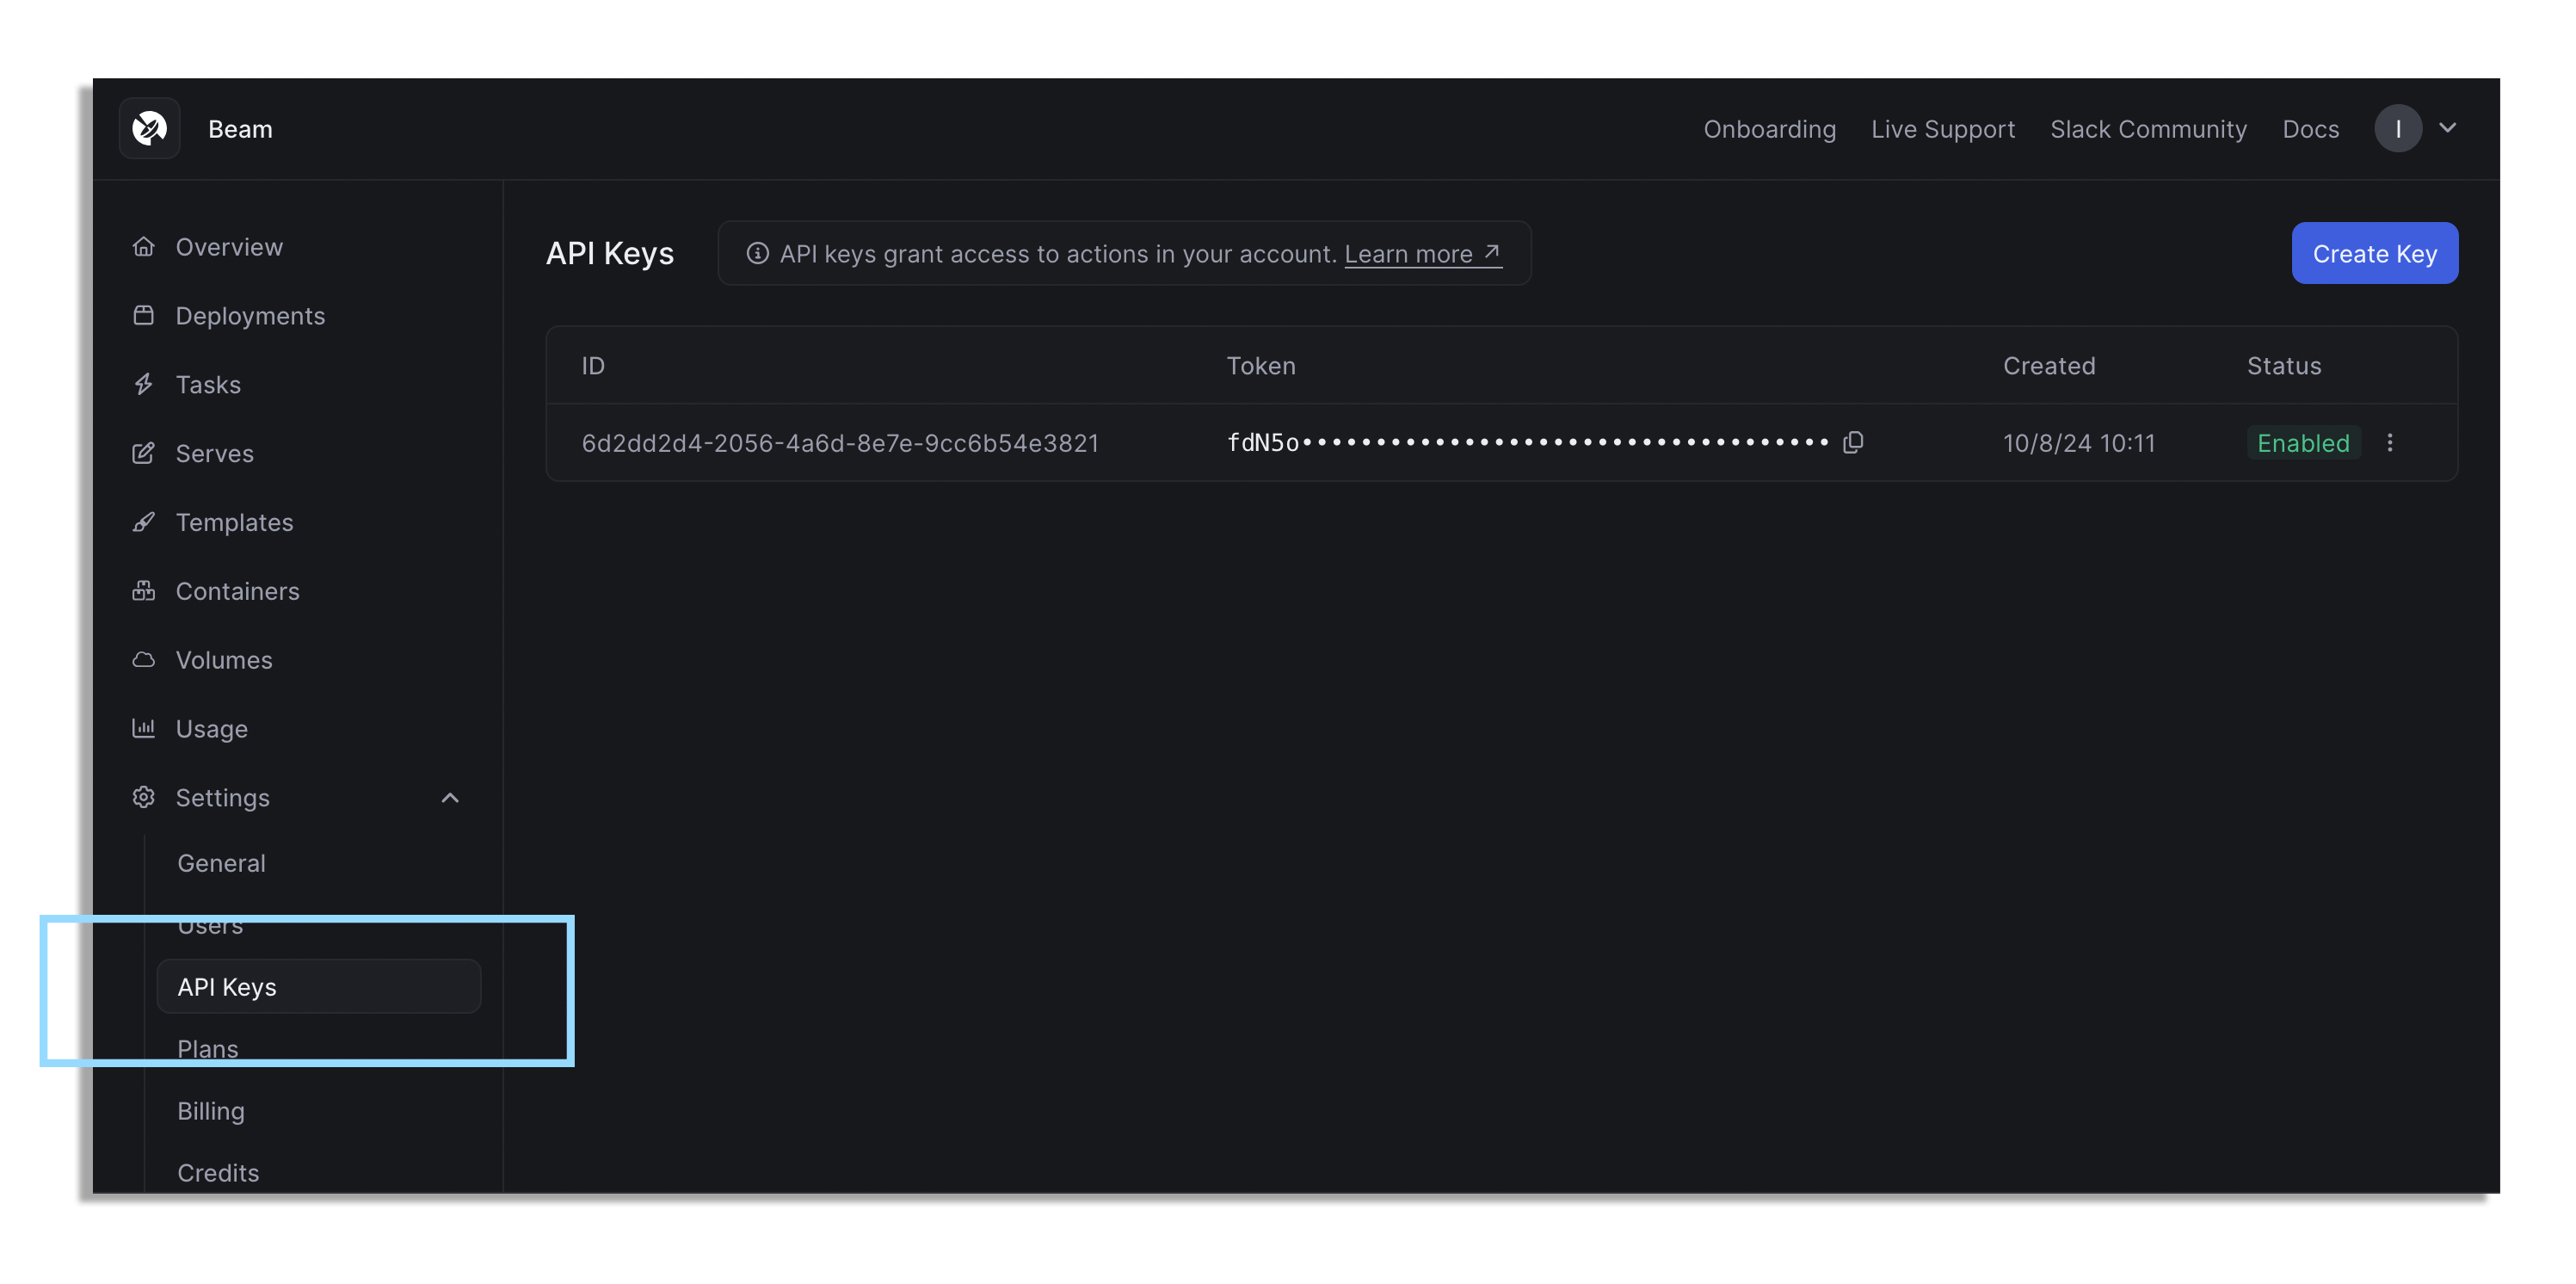This screenshot has height=1284, width=2576.
Task: Open the account dropdown arrow
Action: (2448, 128)
